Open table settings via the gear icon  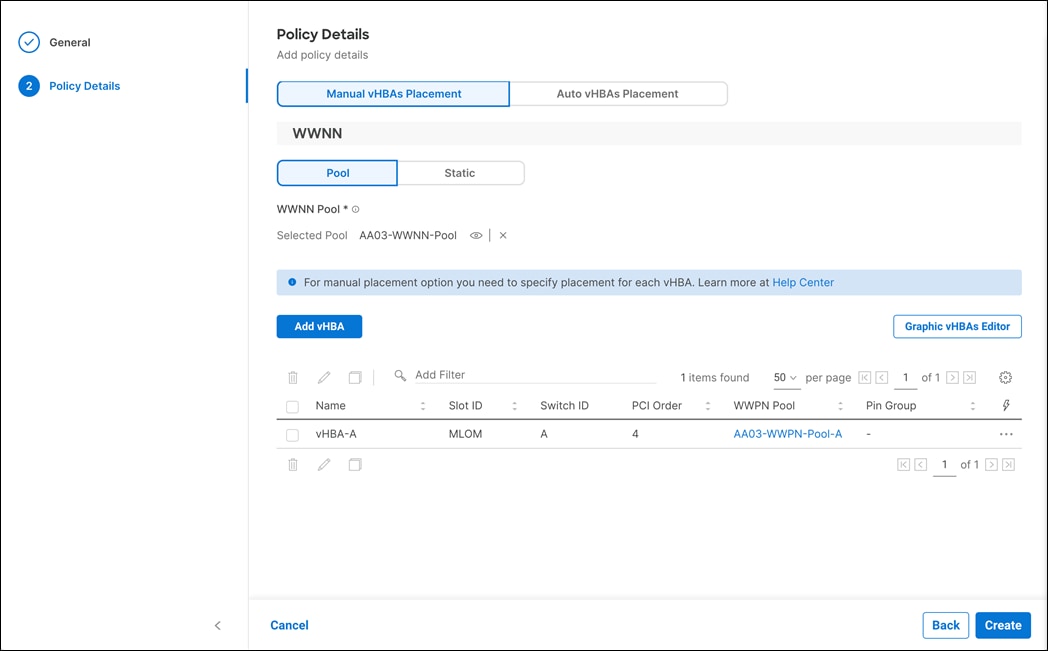(x=1005, y=377)
